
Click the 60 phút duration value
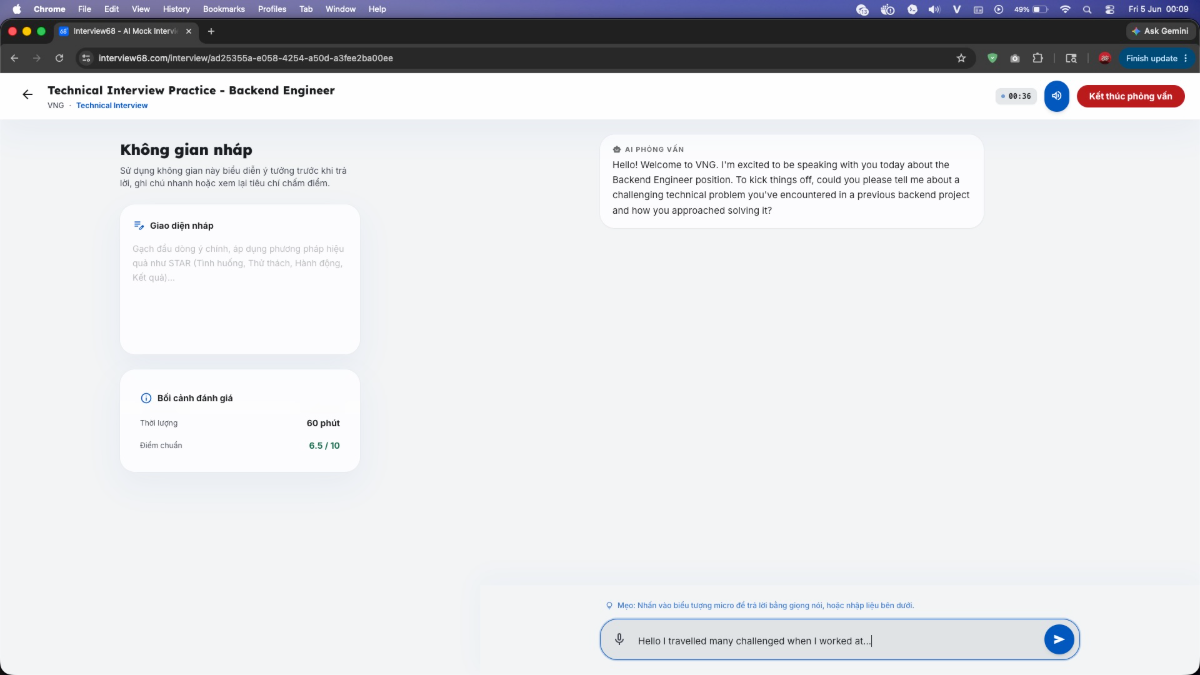[x=323, y=423]
